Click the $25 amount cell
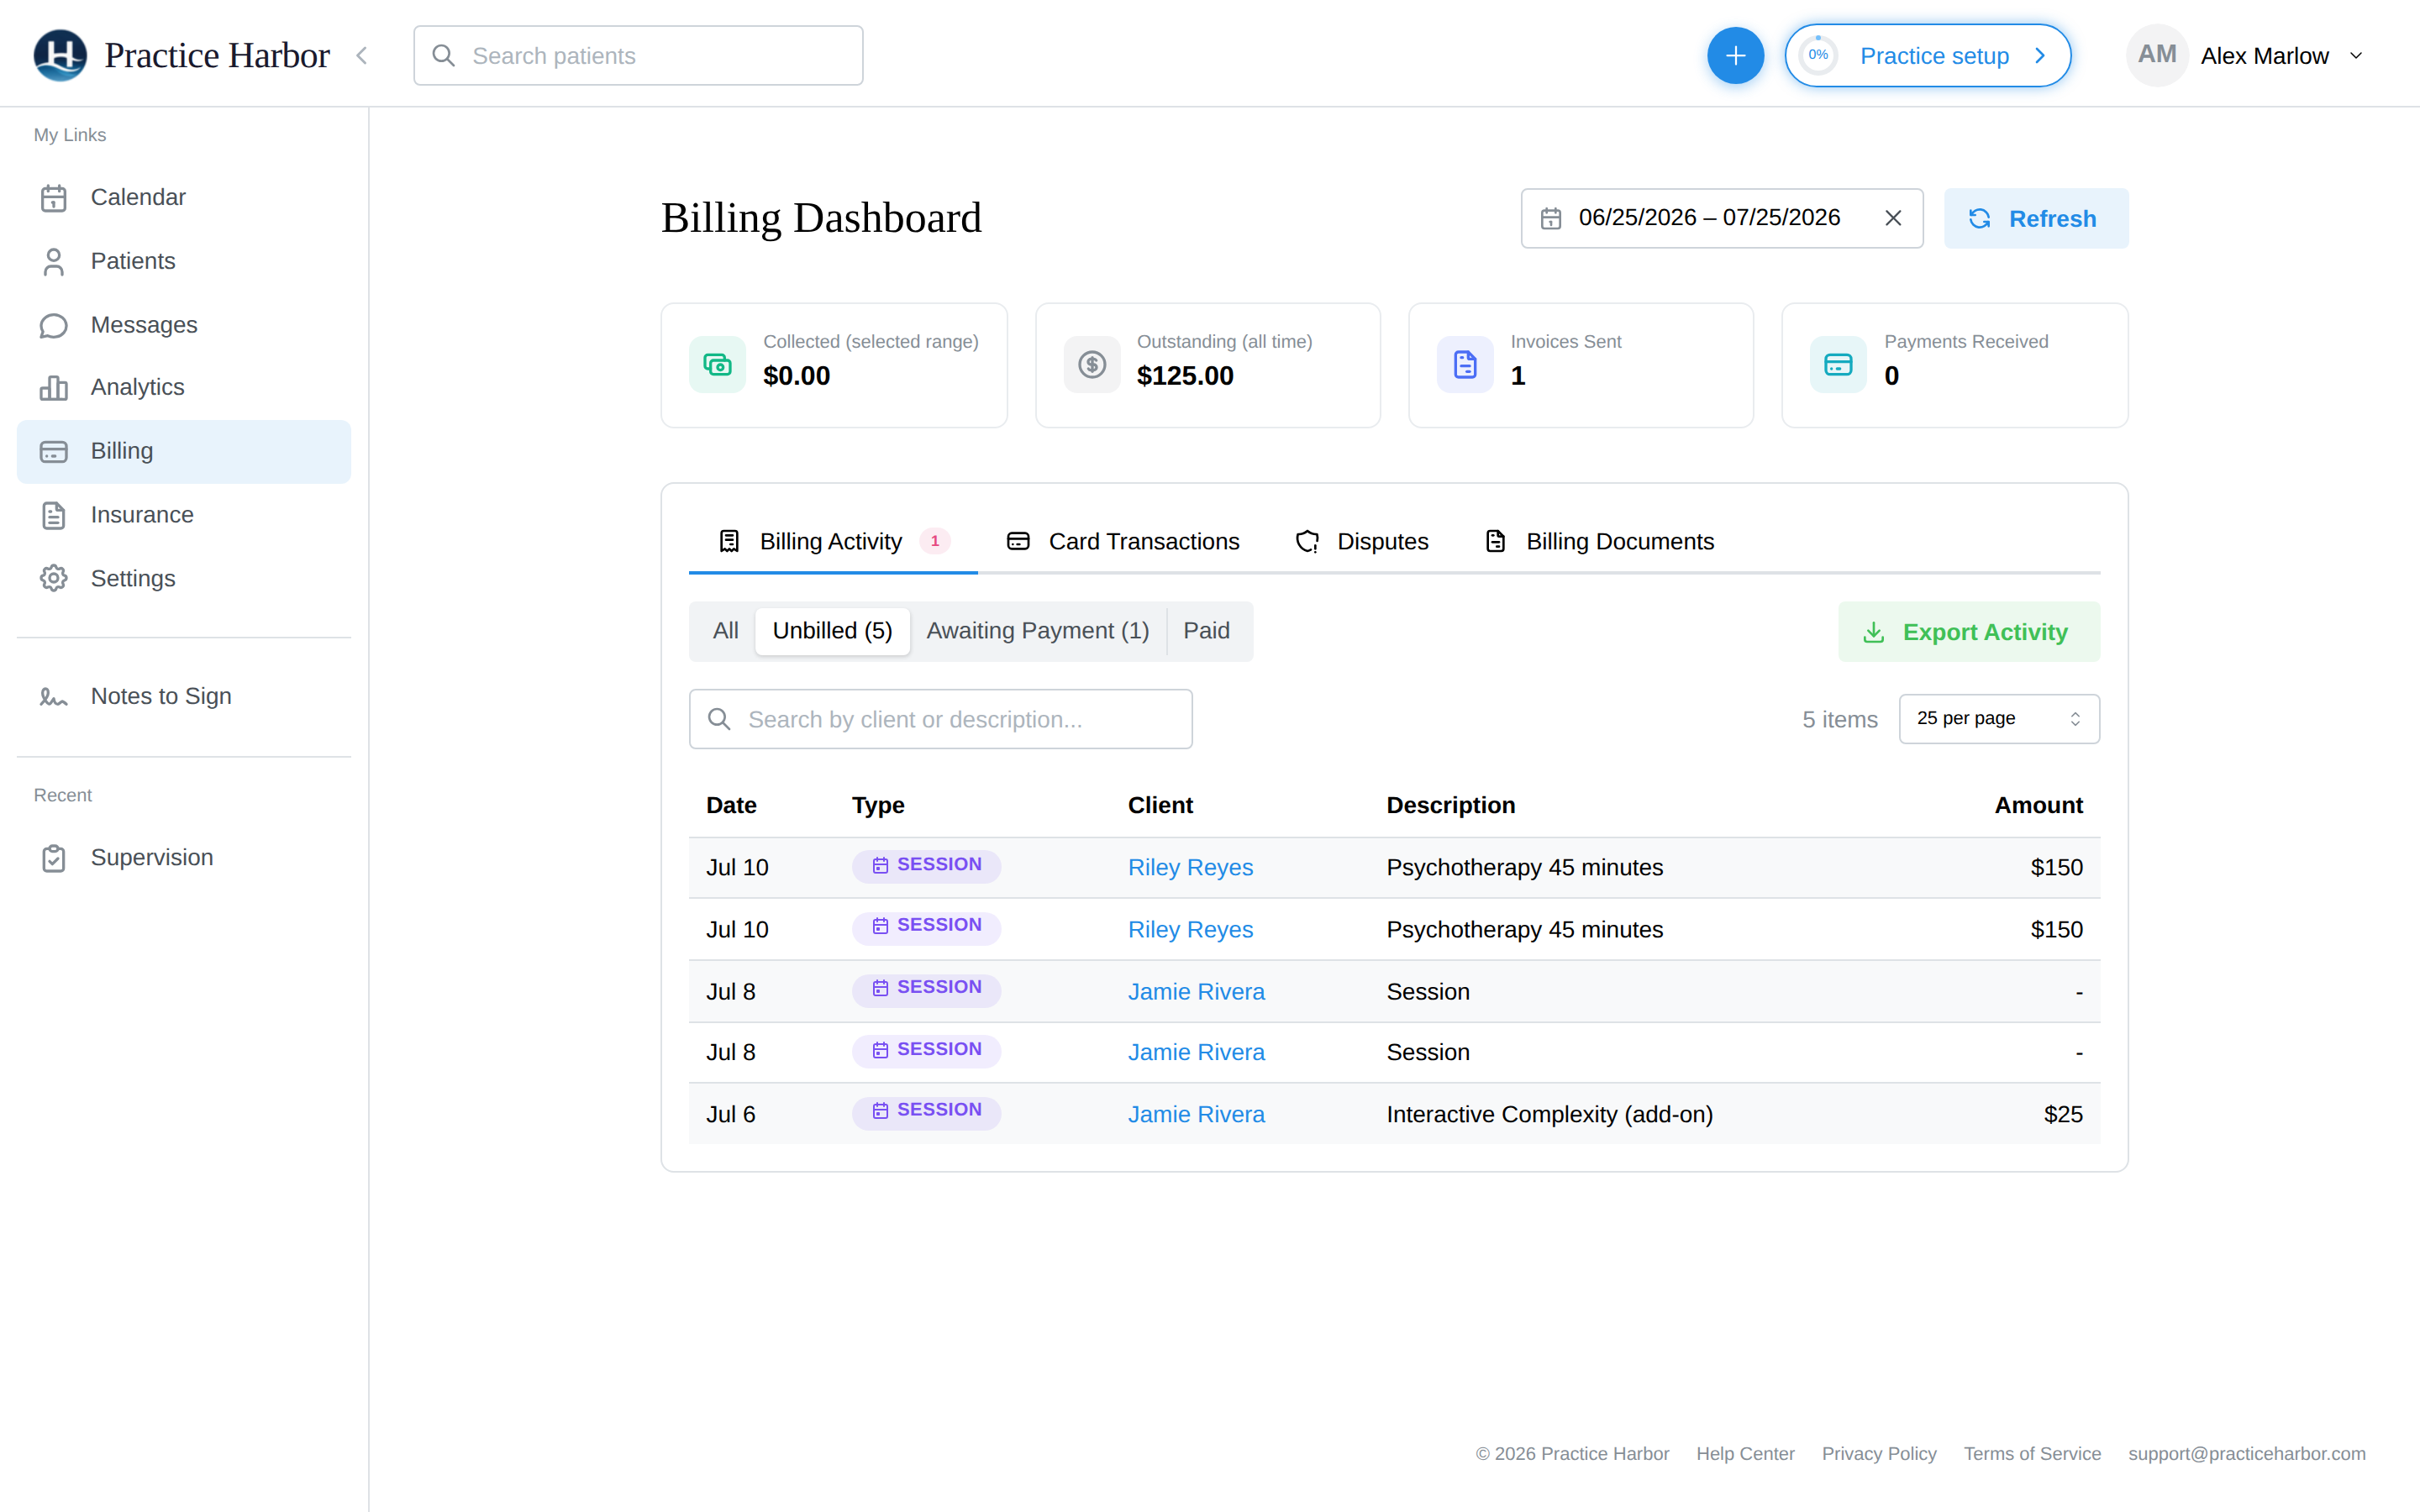The width and height of the screenshot is (2420, 1512). tap(2063, 1114)
